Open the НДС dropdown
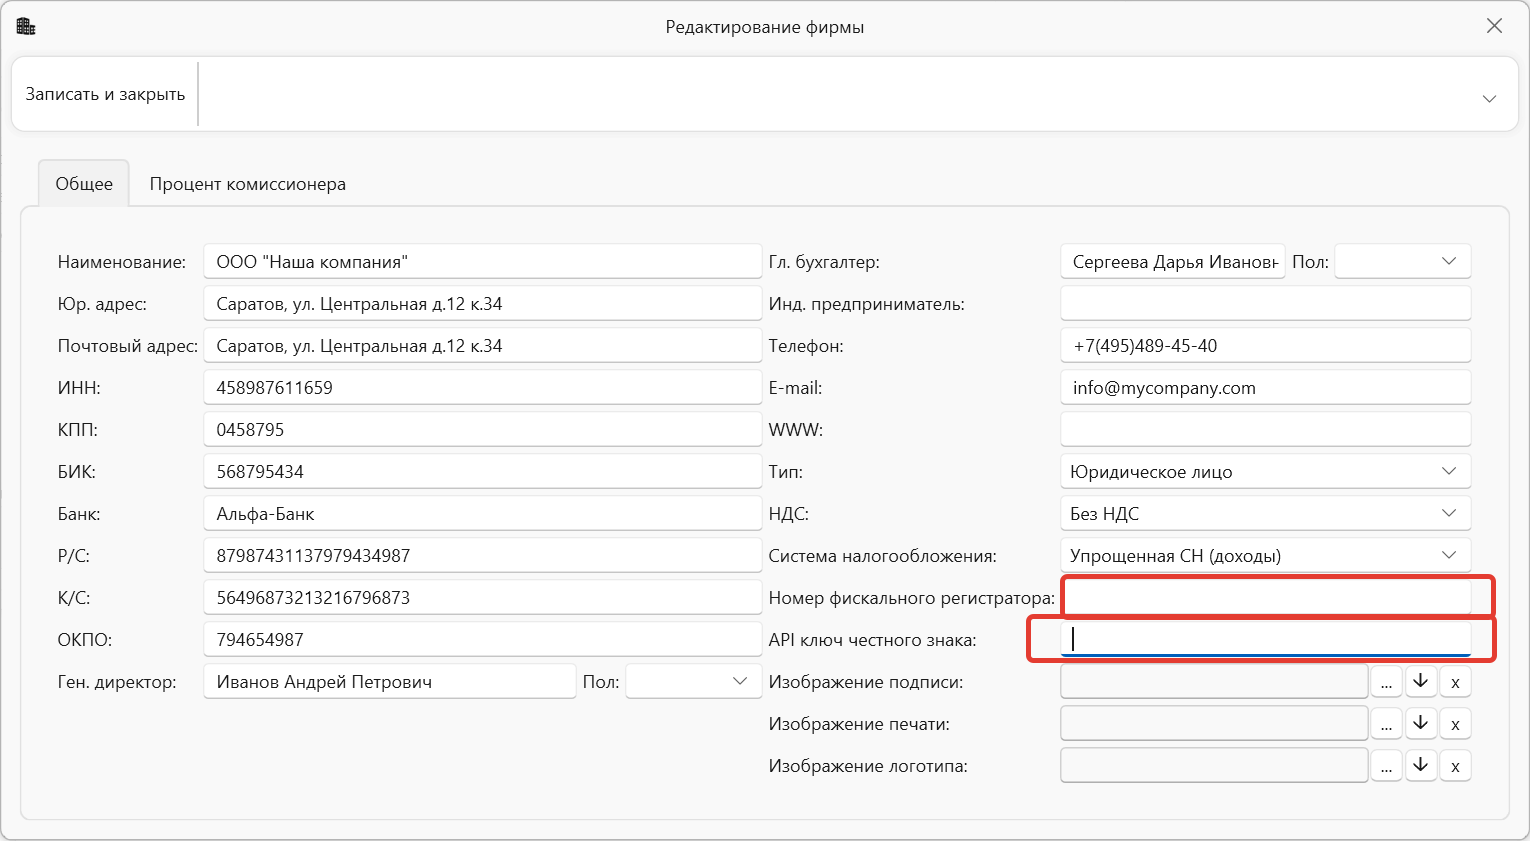1530x841 pixels. tap(1265, 513)
